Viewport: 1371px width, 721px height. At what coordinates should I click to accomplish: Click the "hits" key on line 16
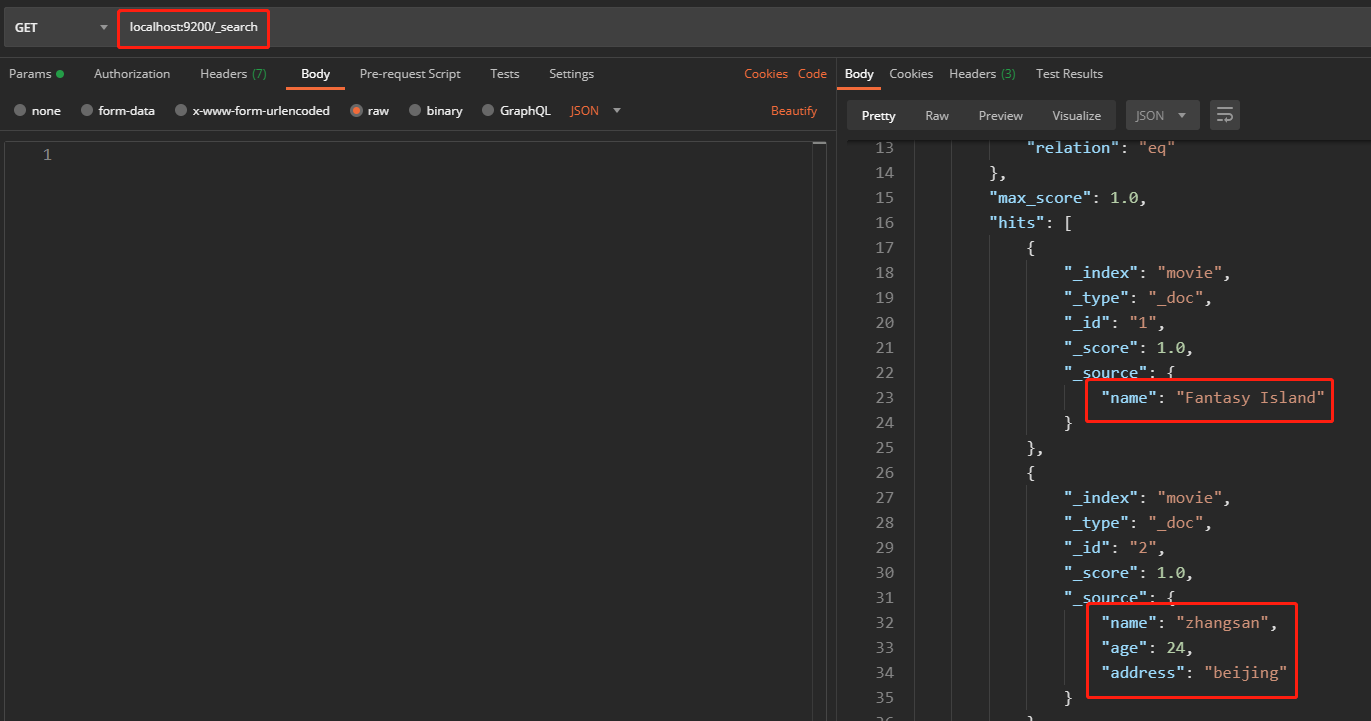1018,223
